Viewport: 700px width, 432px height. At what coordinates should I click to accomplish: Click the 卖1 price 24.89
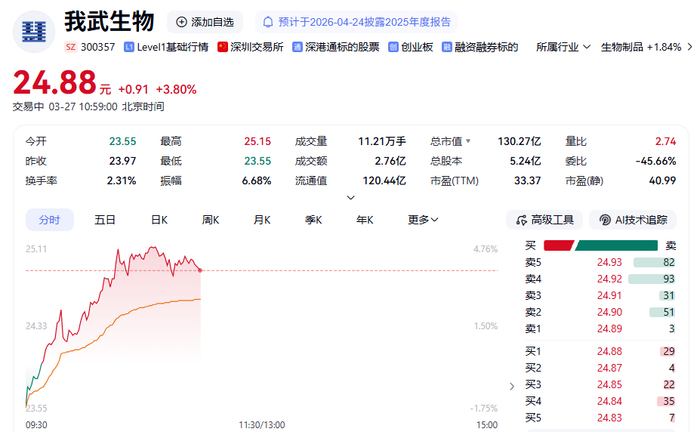click(609, 329)
